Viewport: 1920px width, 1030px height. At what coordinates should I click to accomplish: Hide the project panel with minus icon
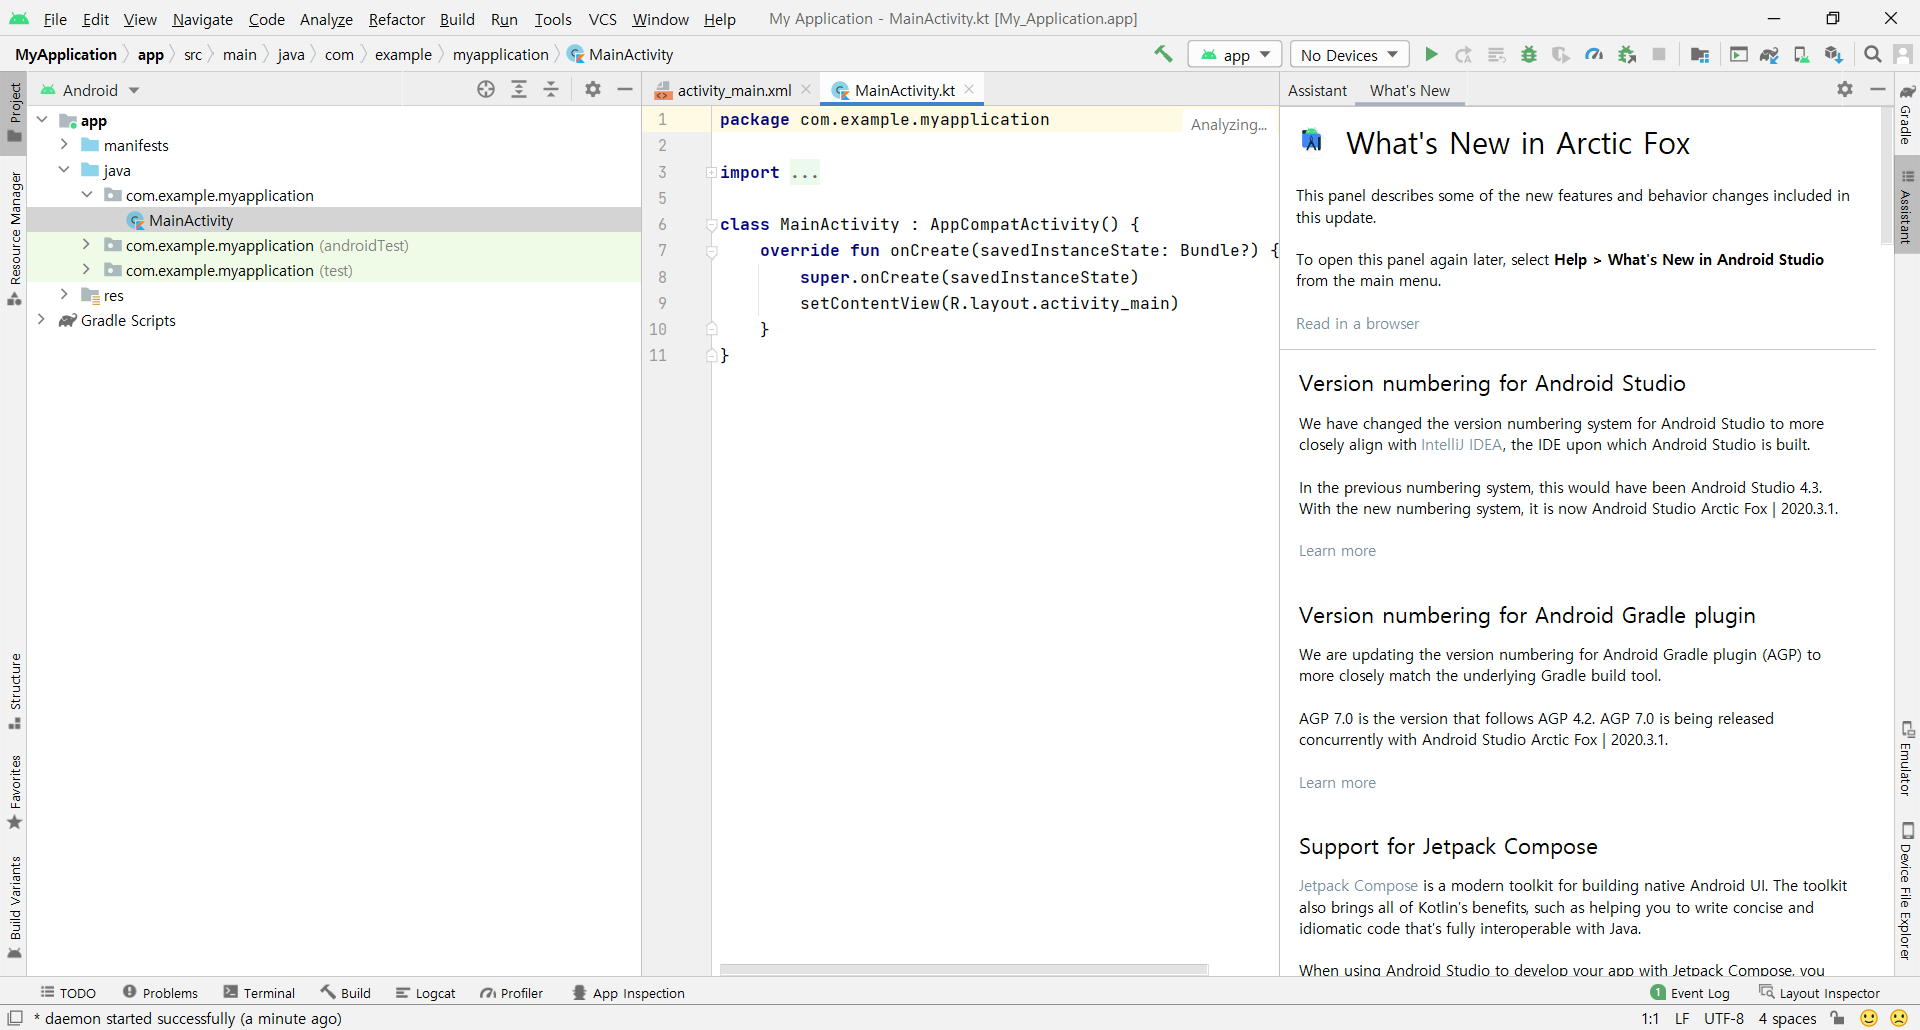[x=625, y=89]
